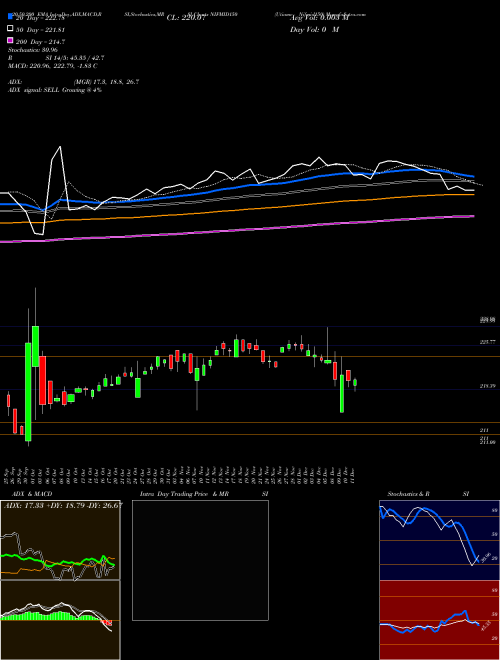Screen dimensions: 500x660
Task: Click the 'MACD: 220.96, 222.79' line
Action: (53, 66)
